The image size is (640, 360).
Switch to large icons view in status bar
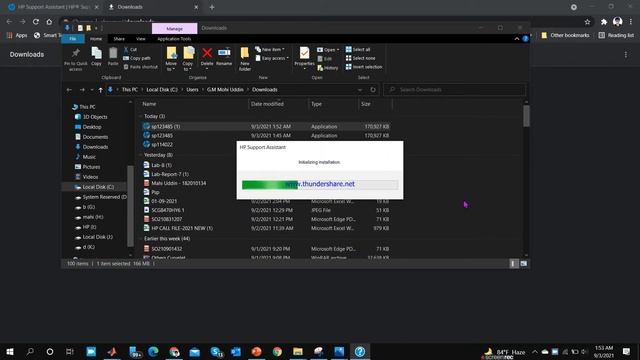(x=524, y=264)
